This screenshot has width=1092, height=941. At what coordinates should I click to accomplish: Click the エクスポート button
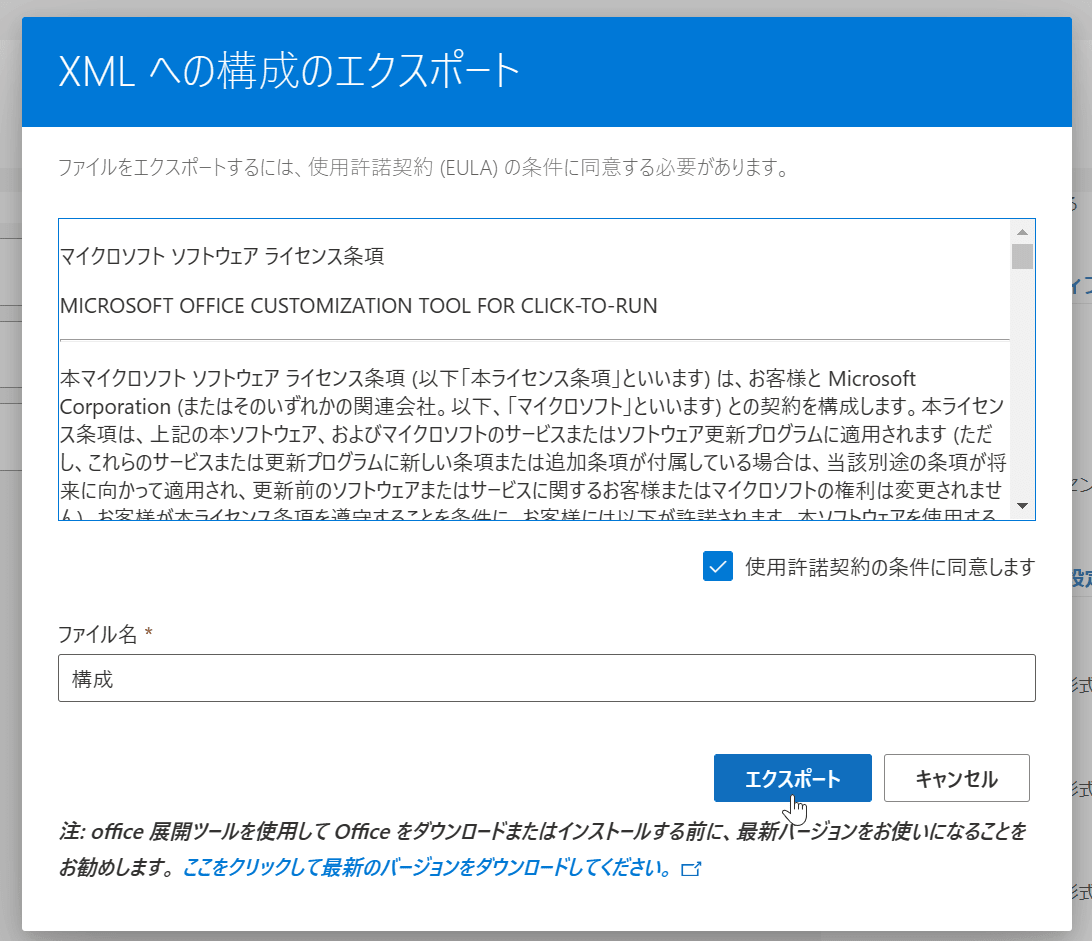click(793, 778)
